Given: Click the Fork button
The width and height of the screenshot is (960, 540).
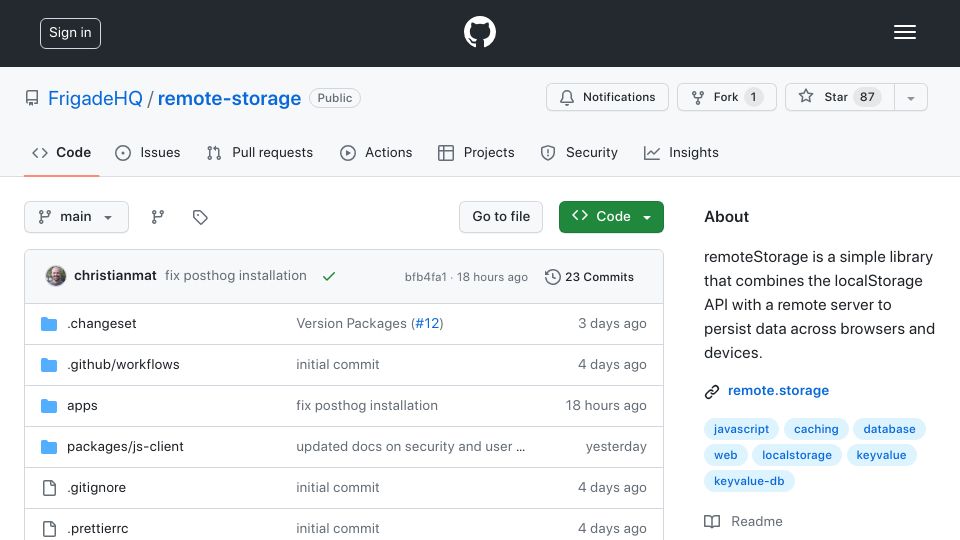Looking at the screenshot, I should point(727,97).
